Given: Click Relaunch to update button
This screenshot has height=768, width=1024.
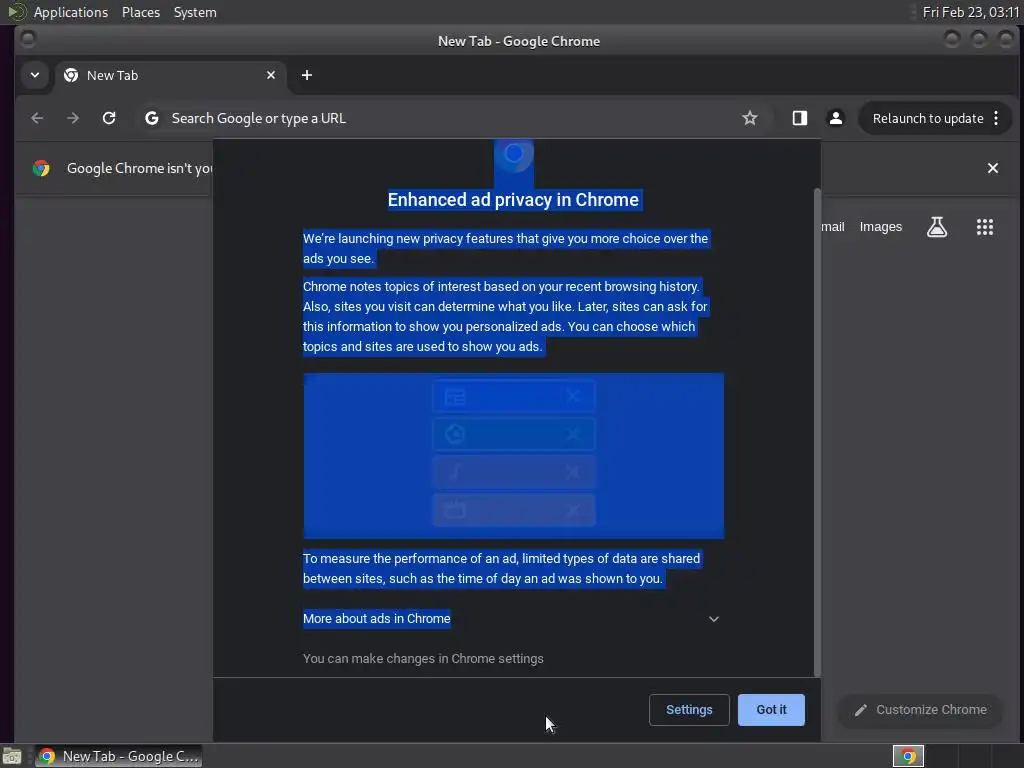Looking at the screenshot, I should click(927, 118).
